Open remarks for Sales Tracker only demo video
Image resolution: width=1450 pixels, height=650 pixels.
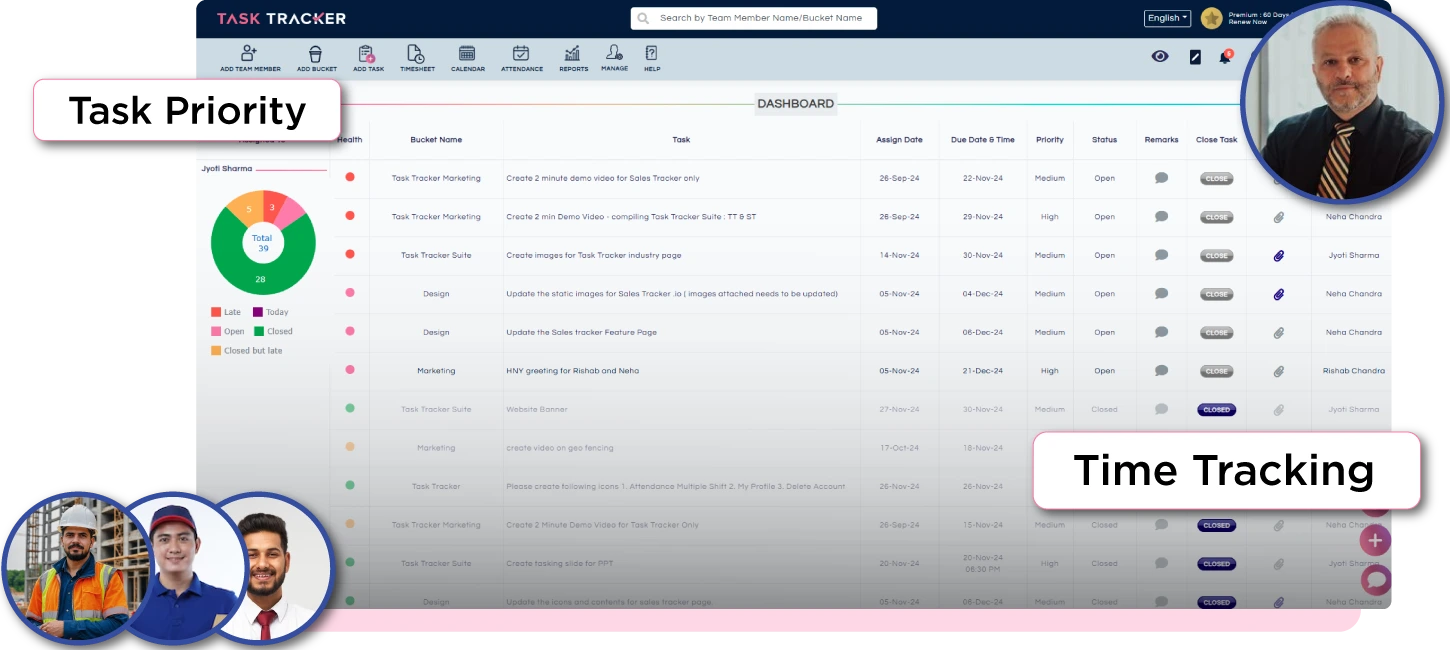[1161, 178]
